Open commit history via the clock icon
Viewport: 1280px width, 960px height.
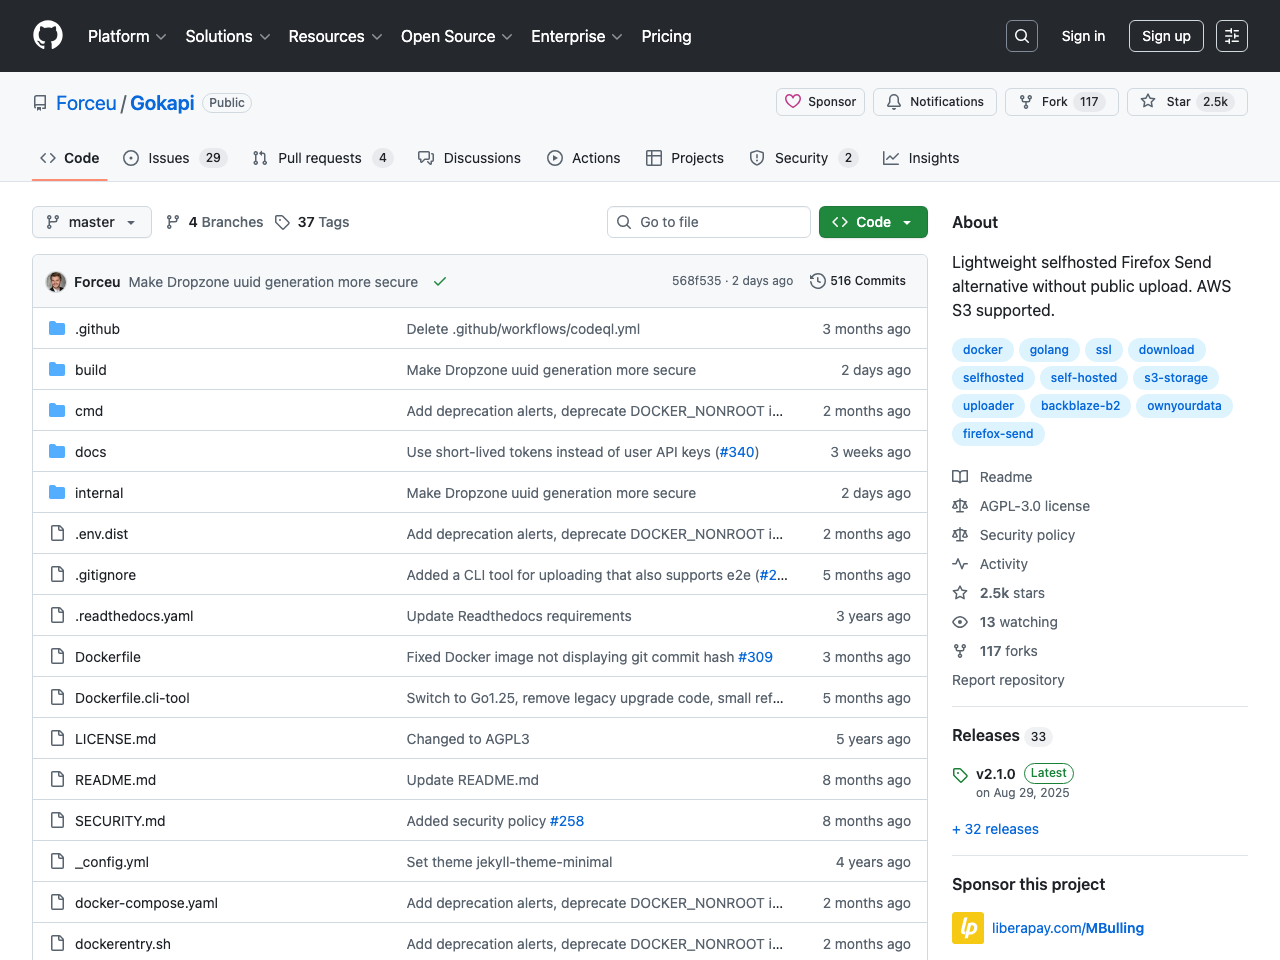(817, 281)
